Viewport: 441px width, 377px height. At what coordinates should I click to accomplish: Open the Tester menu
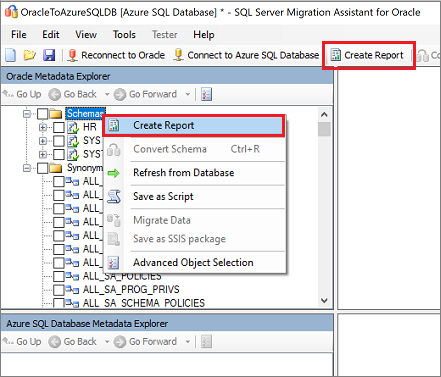pyautogui.click(x=165, y=34)
